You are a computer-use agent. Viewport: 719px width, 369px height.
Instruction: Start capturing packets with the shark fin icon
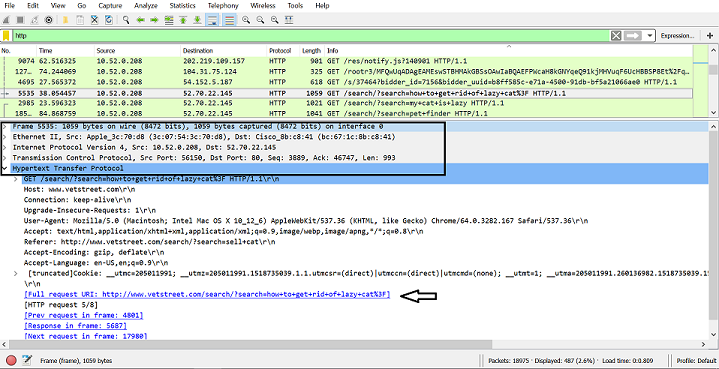click(x=6, y=20)
